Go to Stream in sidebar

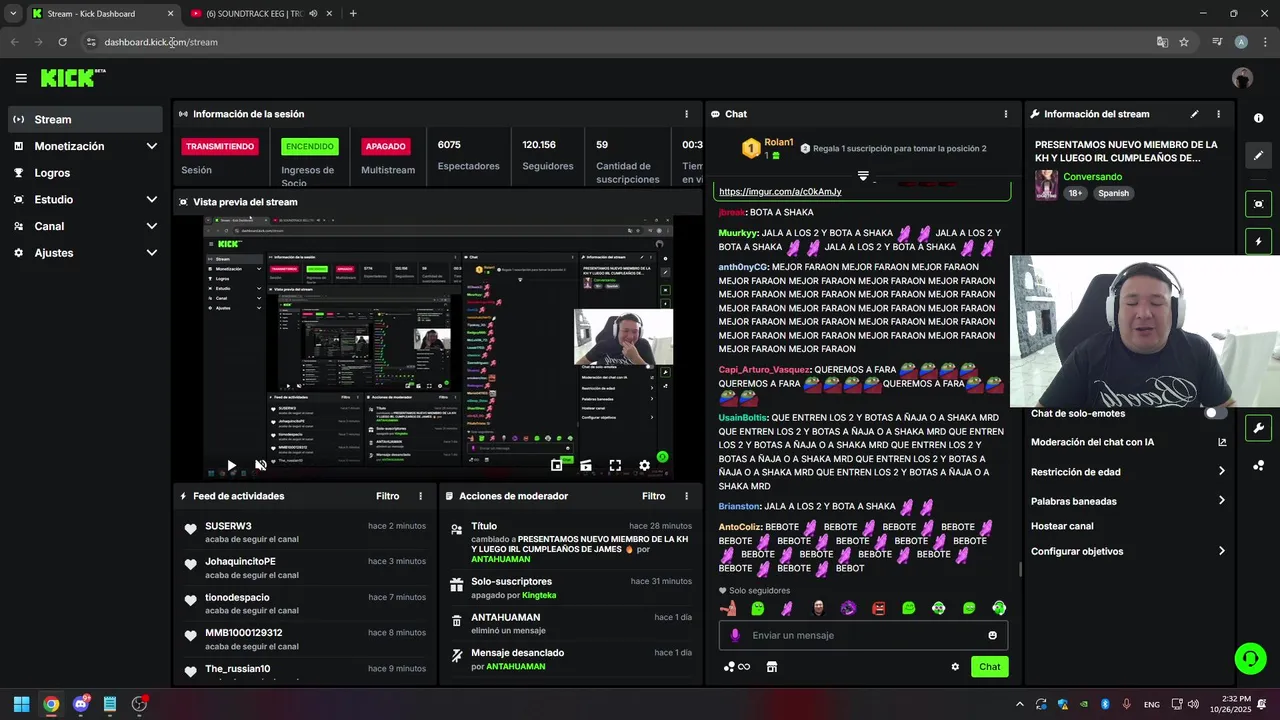(x=85, y=119)
